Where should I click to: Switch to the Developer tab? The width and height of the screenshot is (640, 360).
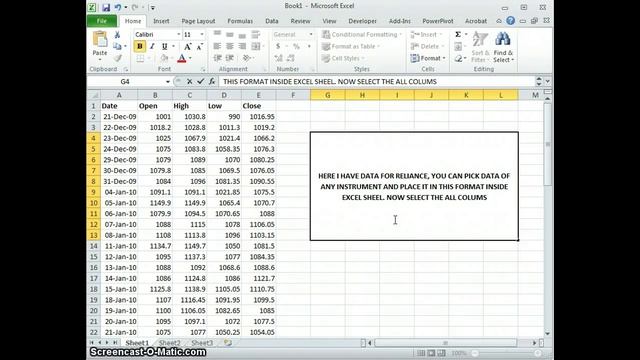pos(362,21)
